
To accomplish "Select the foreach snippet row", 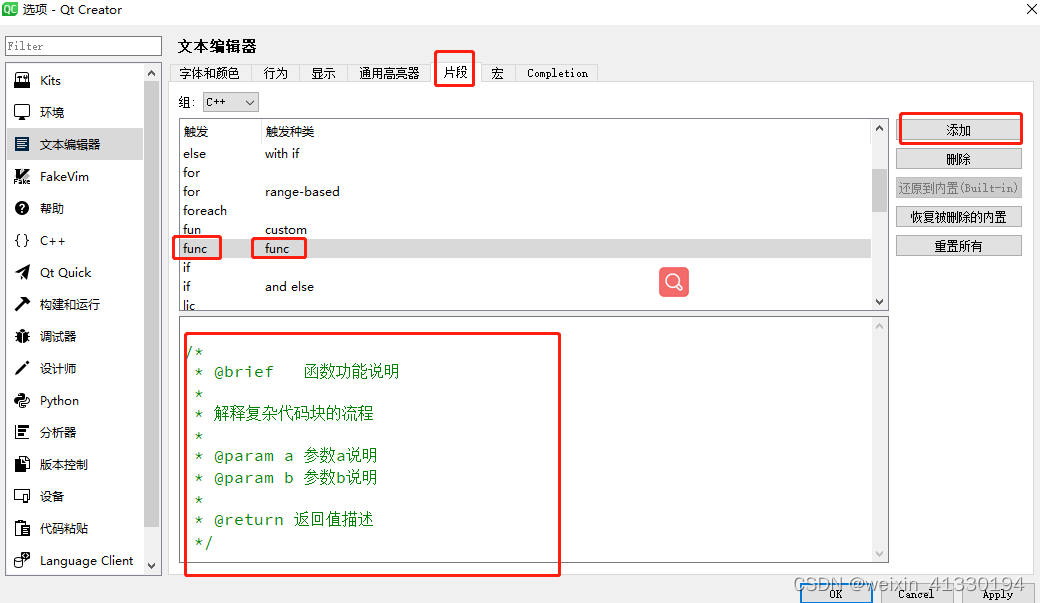I will click(525, 210).
